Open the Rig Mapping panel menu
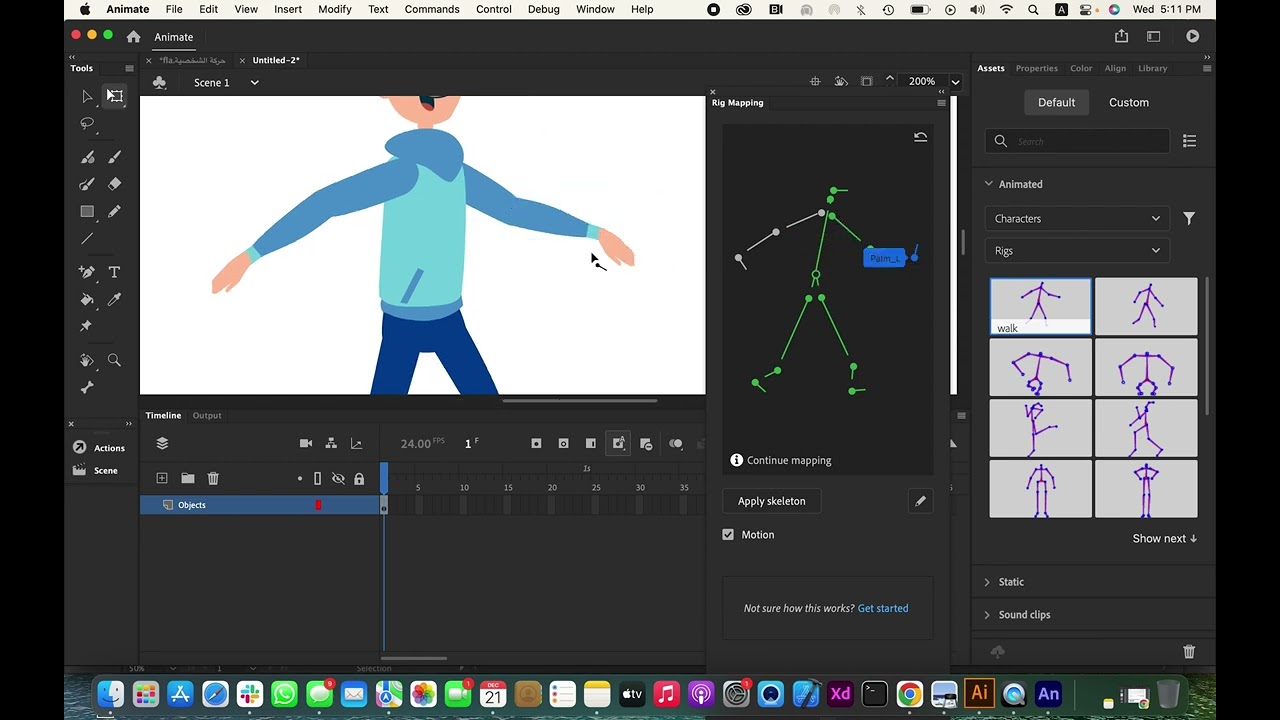The height and width of the screenshot is (720, 1280). pos(941,103)
